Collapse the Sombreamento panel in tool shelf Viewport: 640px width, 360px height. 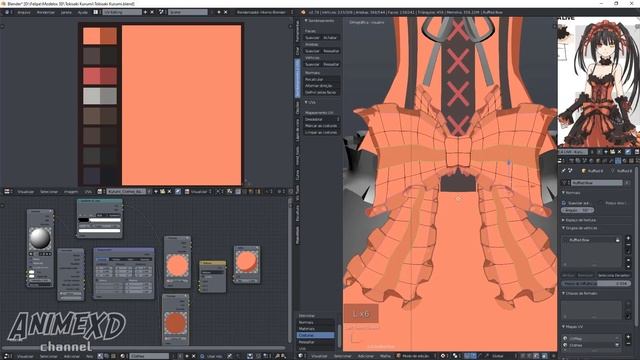click(320, 20)
